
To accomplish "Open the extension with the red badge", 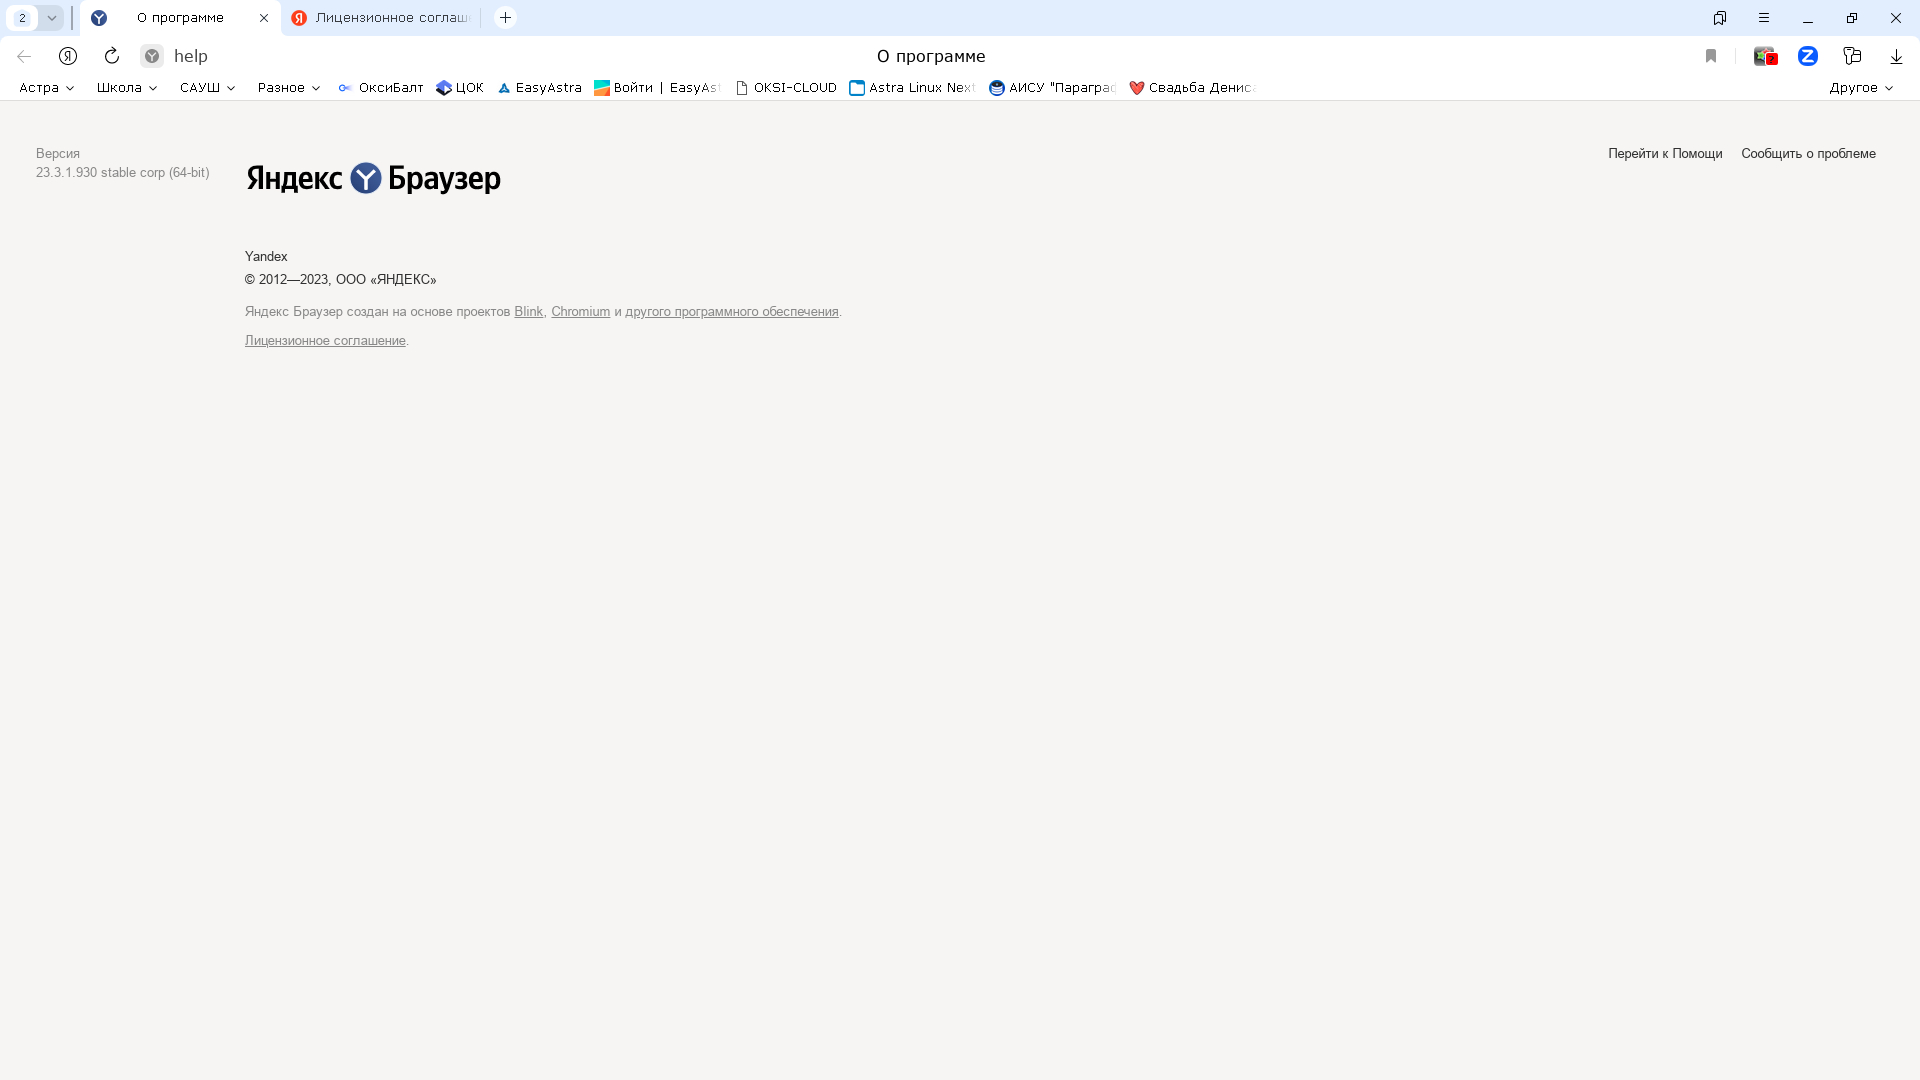I will tap(1765, 56).
